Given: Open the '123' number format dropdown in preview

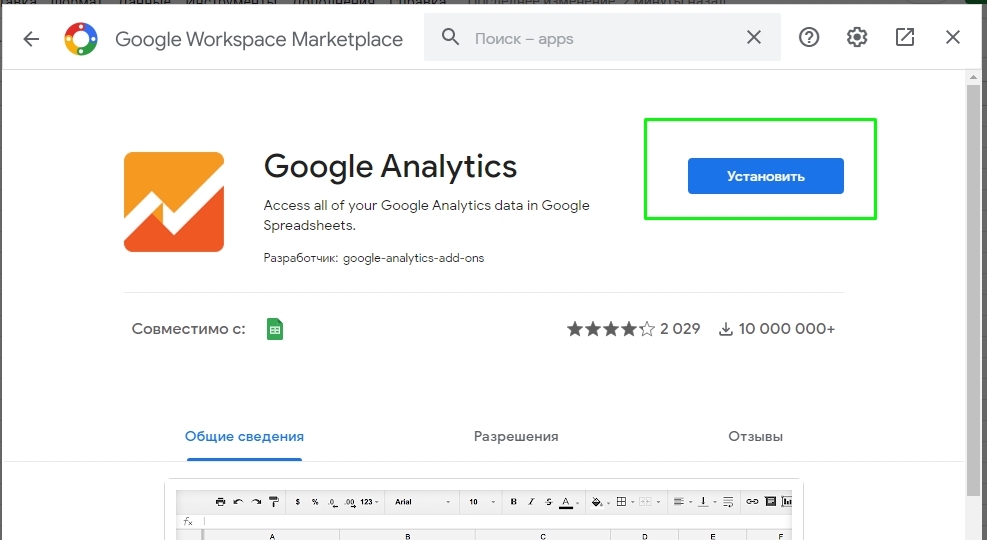Looking at the screenshot, I should (x=369, y=502).
